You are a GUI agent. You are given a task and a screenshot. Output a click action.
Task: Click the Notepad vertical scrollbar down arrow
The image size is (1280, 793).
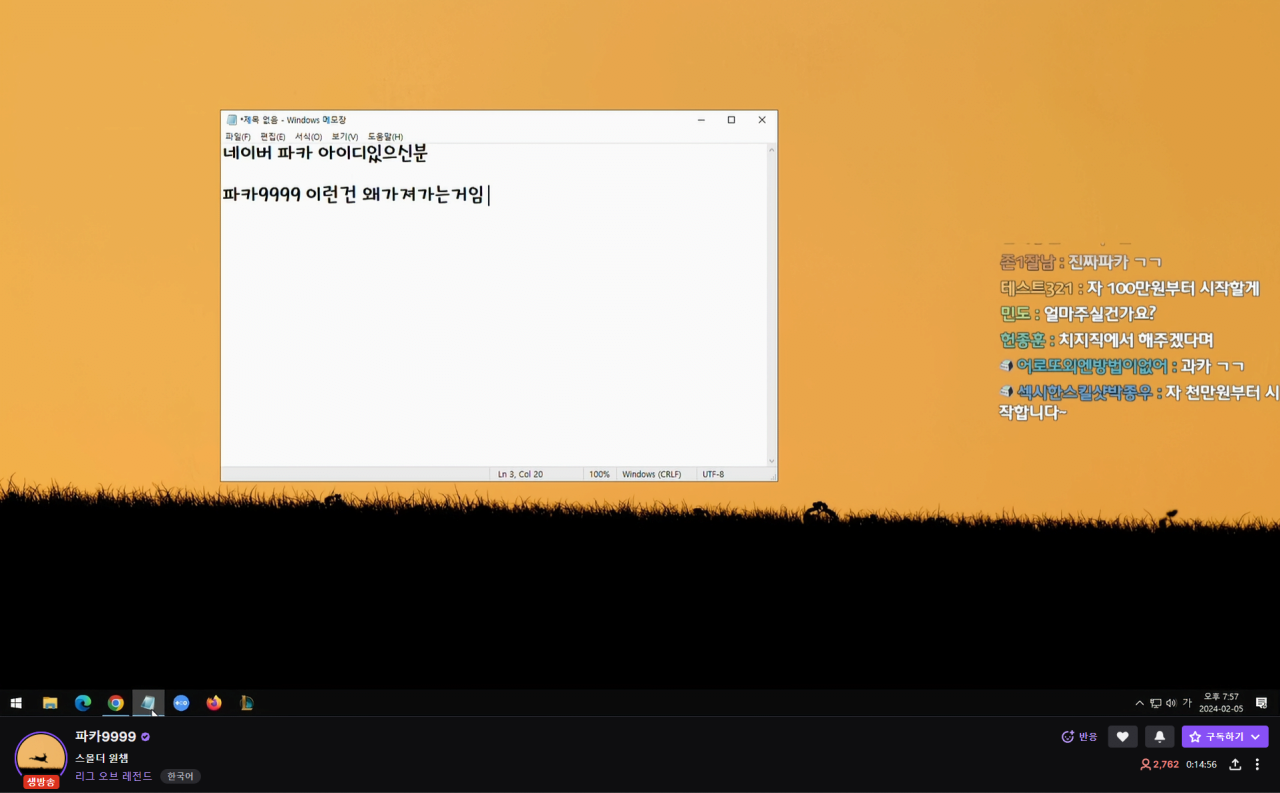click(771, 461)
